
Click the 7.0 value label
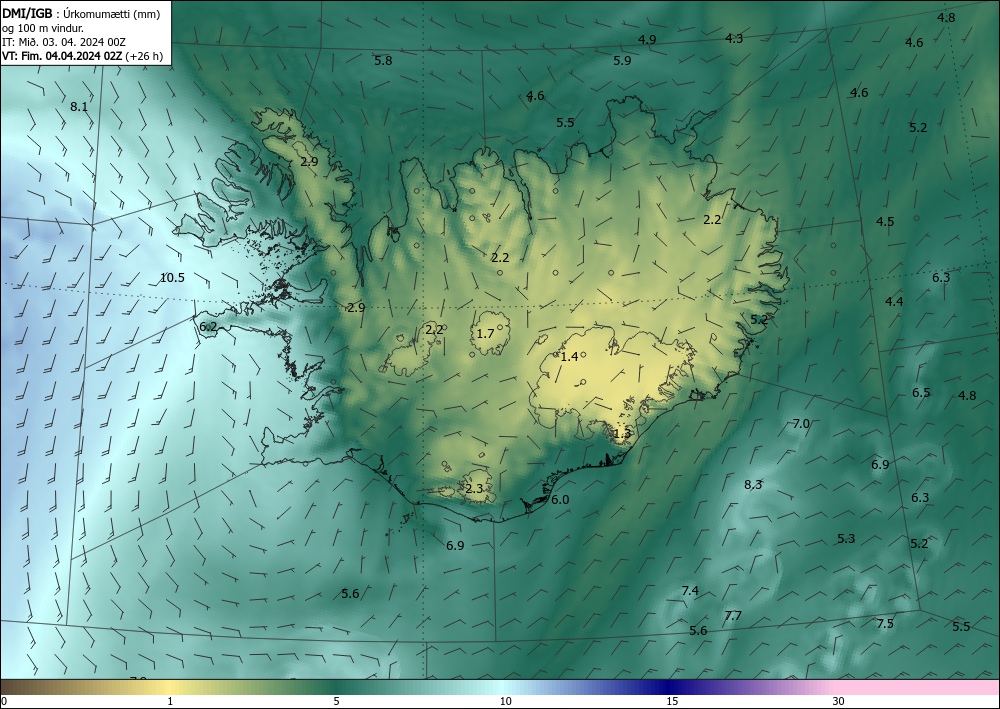[801, 423]
